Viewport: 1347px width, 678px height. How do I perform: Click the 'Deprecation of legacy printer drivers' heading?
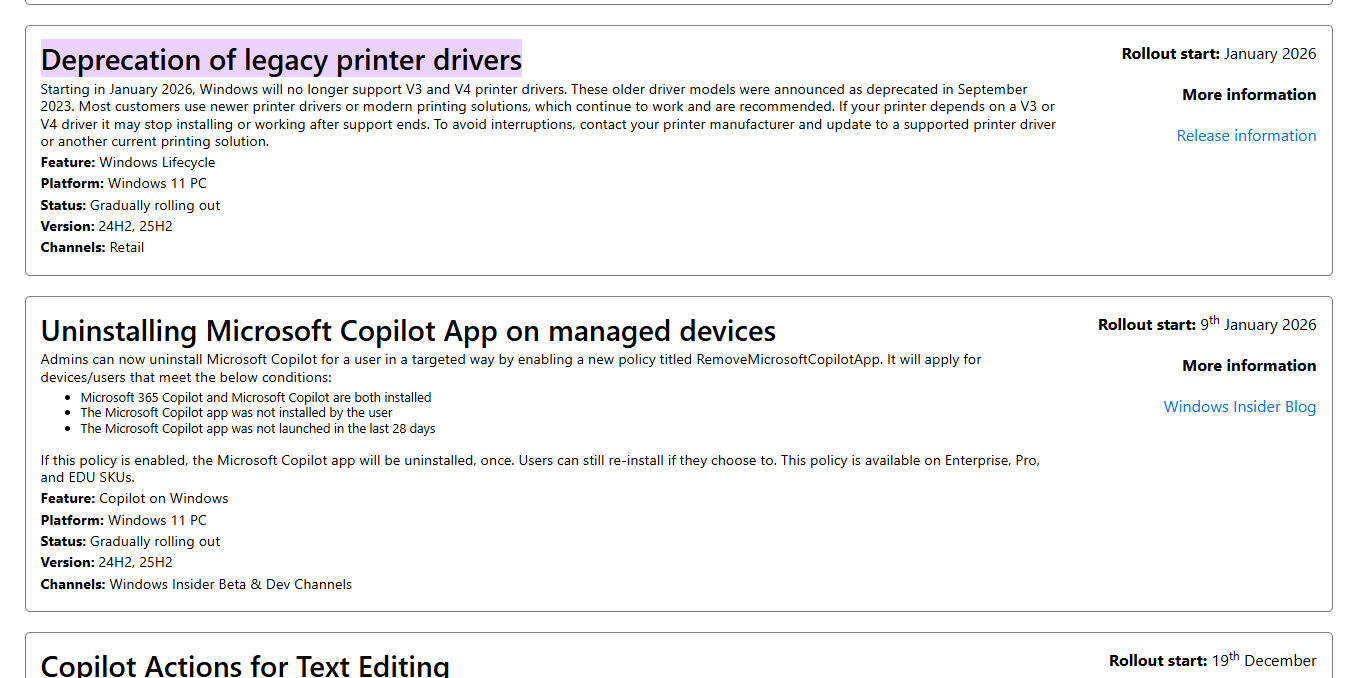(x=281, y=59)
